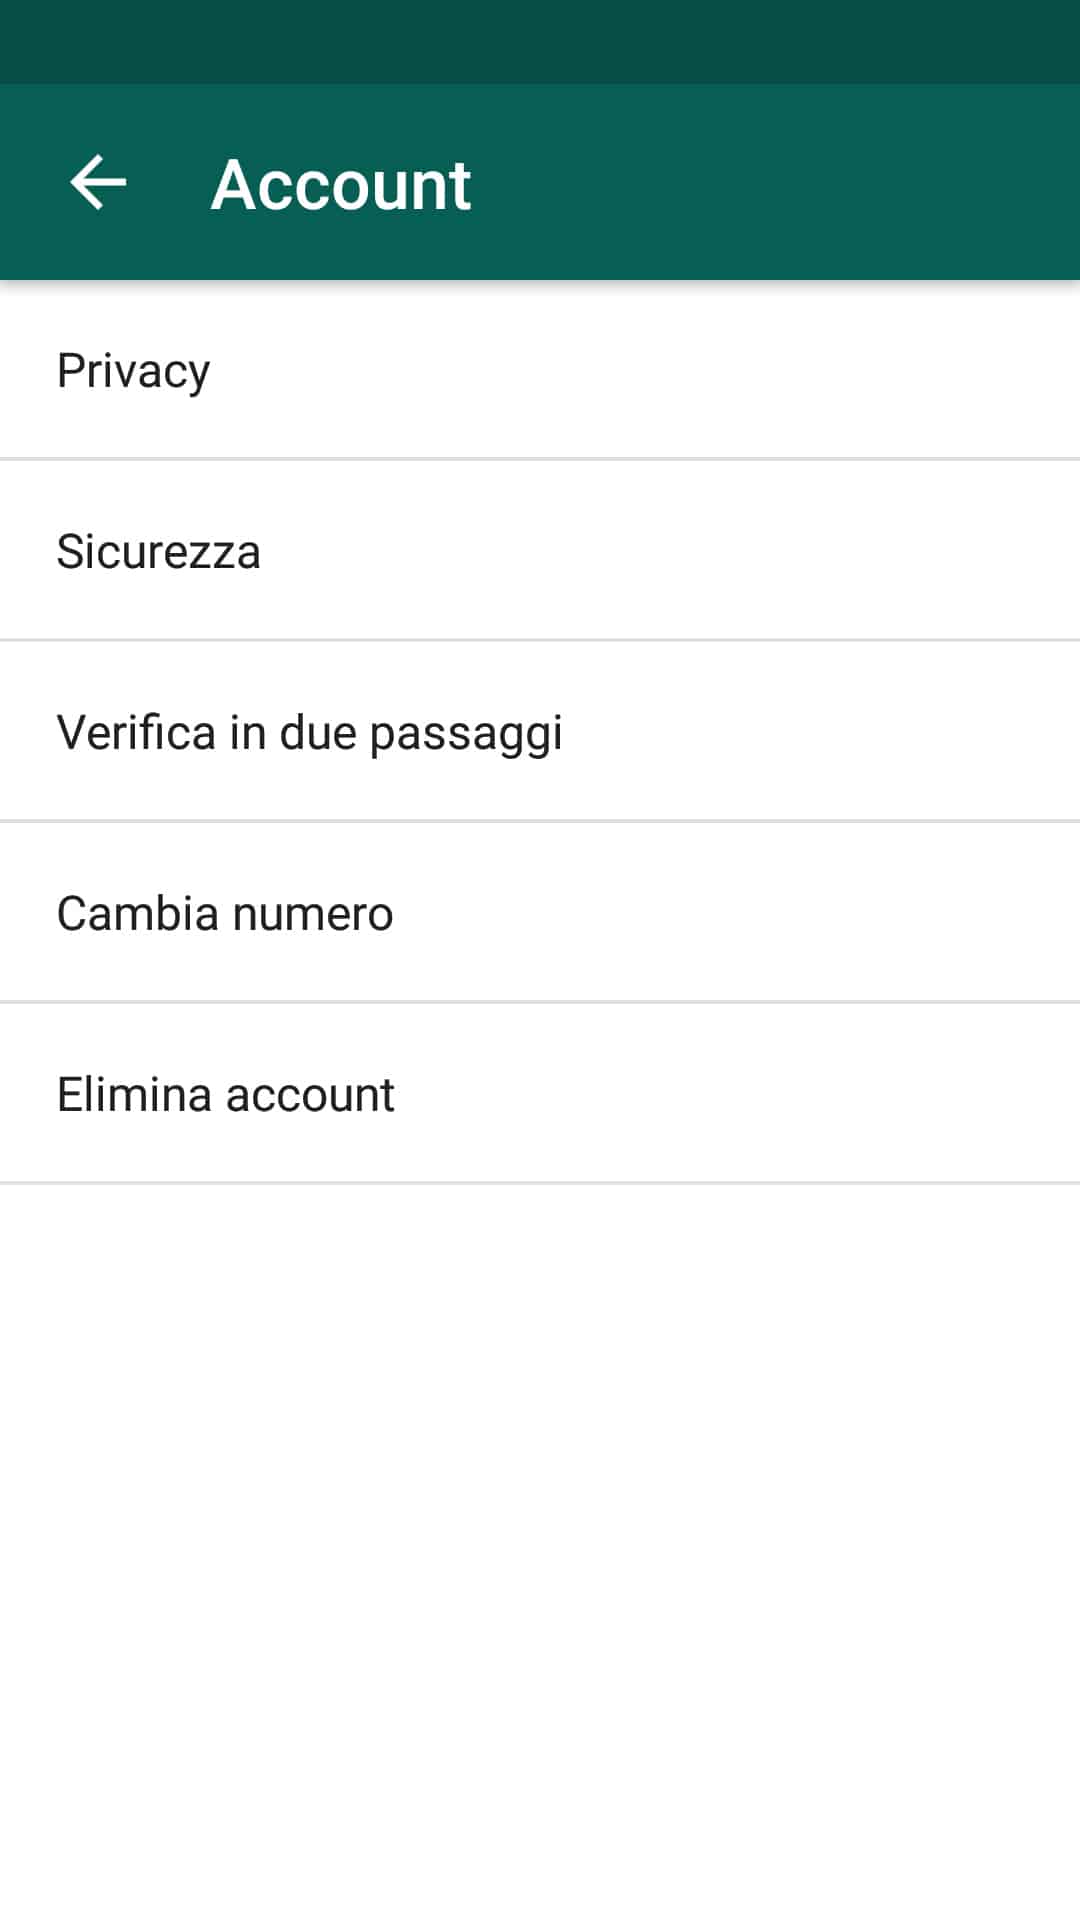The image size is (1080, 1920).
Task: Click the Elimina account list row
Action: point(540,1095)
